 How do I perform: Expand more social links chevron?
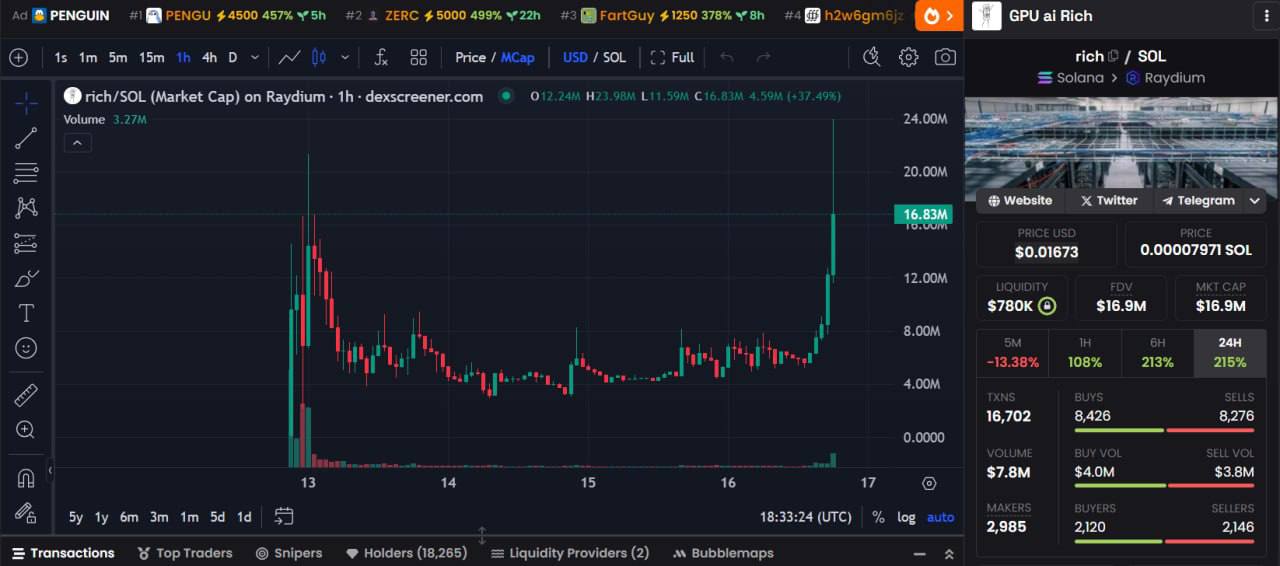click(x=1255, y=201)
